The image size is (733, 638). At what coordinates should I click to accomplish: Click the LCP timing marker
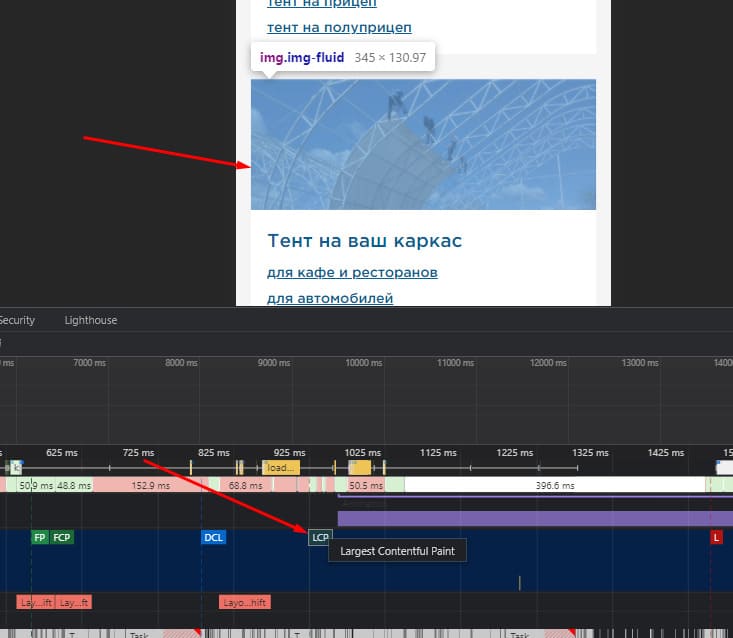point(320,537)
